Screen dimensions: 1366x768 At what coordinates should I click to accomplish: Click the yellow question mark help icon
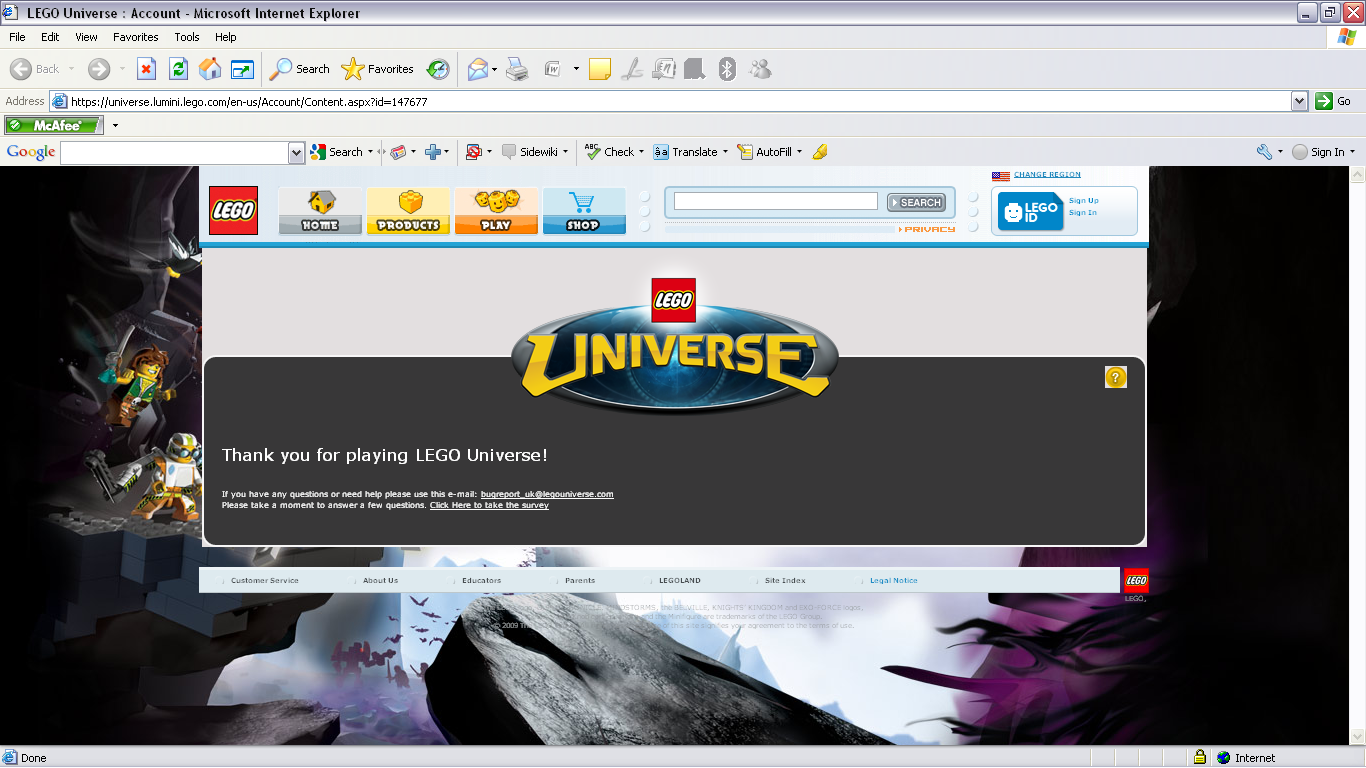[1116, 377]
